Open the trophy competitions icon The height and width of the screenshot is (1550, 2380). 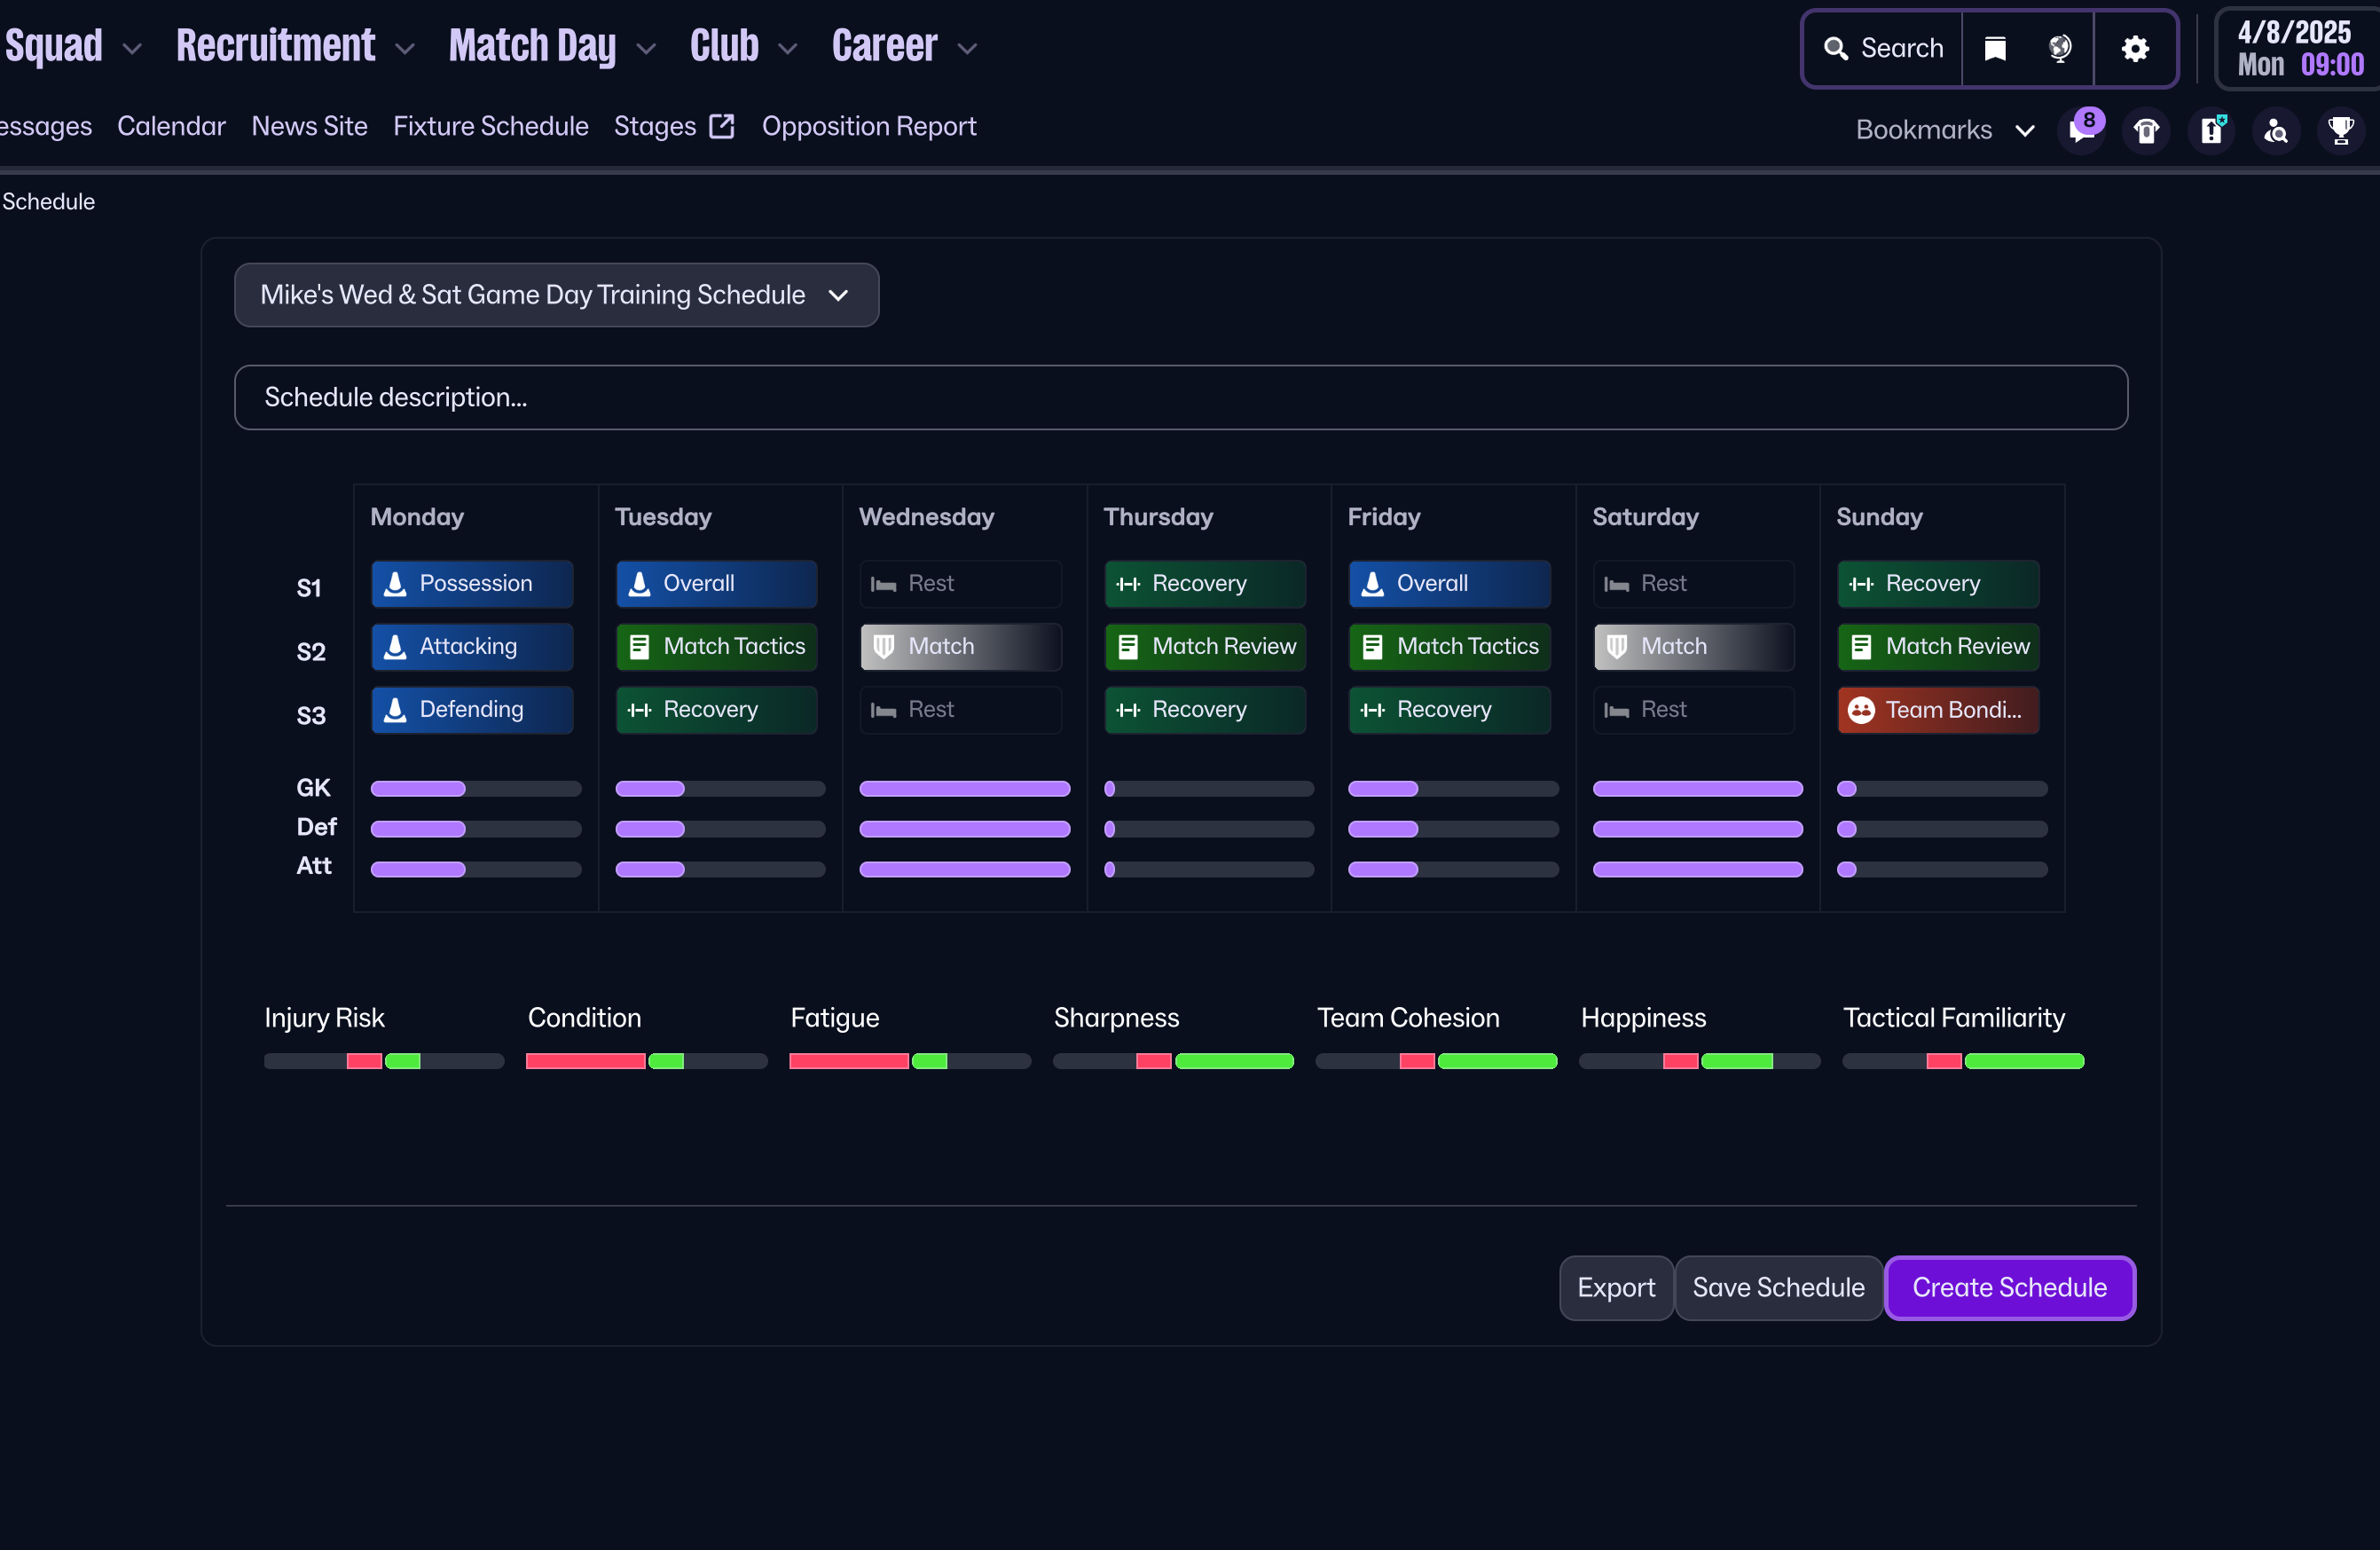pos(2340,131)
